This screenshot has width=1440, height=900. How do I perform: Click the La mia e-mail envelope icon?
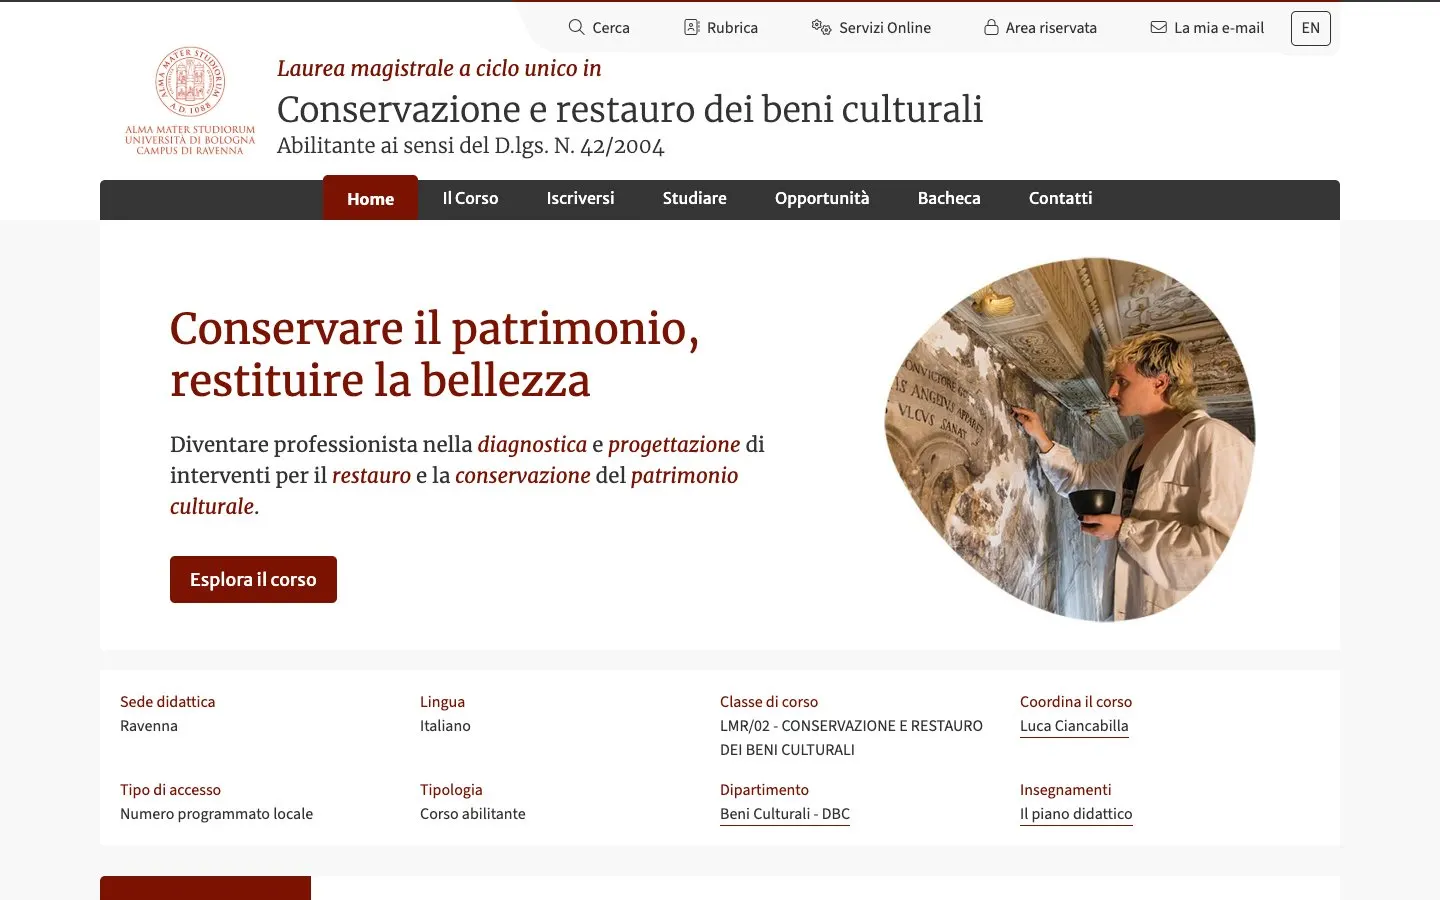[1159, 27]
